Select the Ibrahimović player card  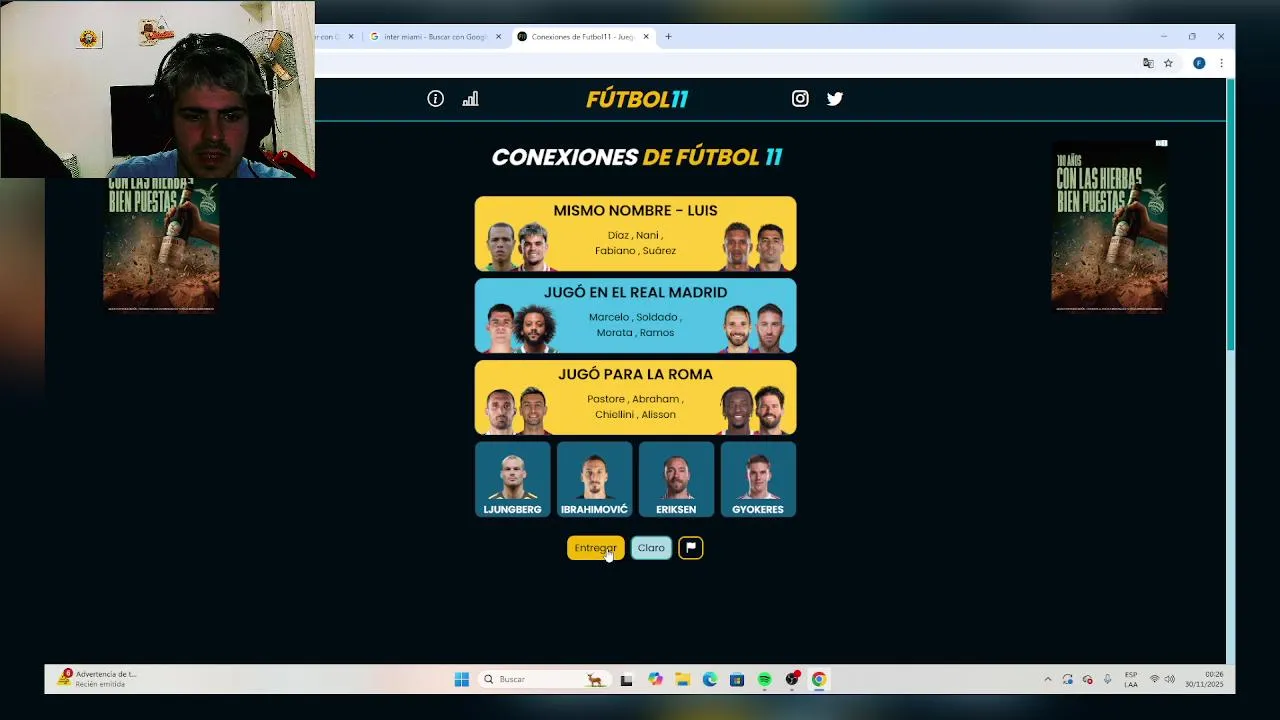[594, 479]
